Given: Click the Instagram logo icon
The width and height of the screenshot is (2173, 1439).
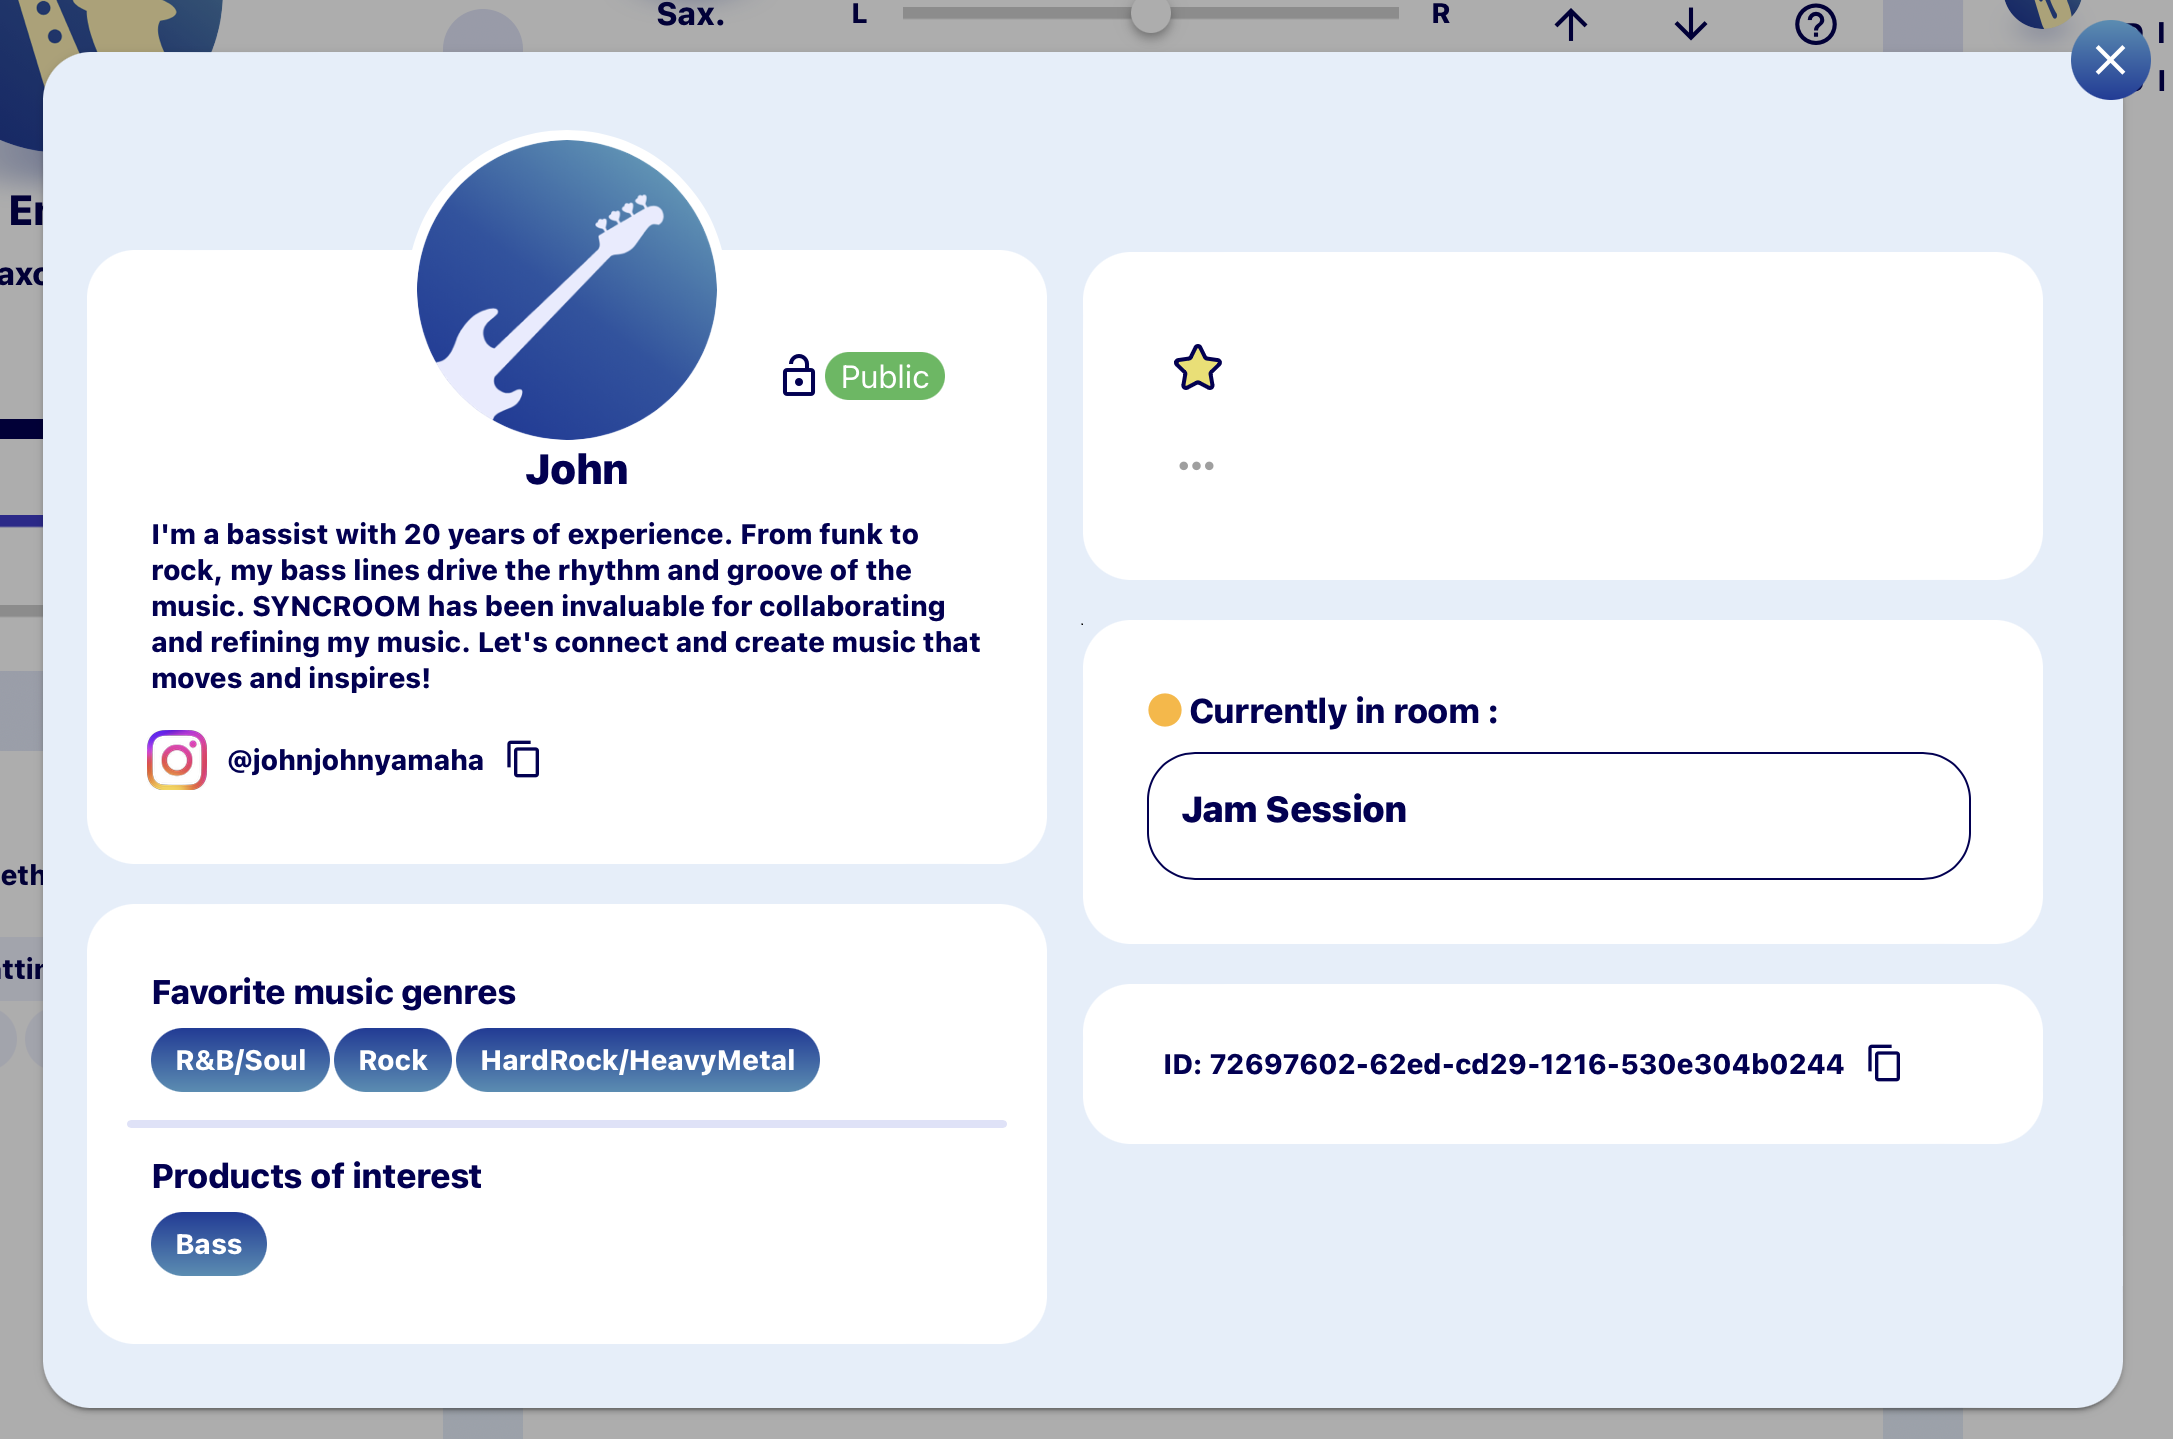Looking at the screenshot, I should pos(177,760).
